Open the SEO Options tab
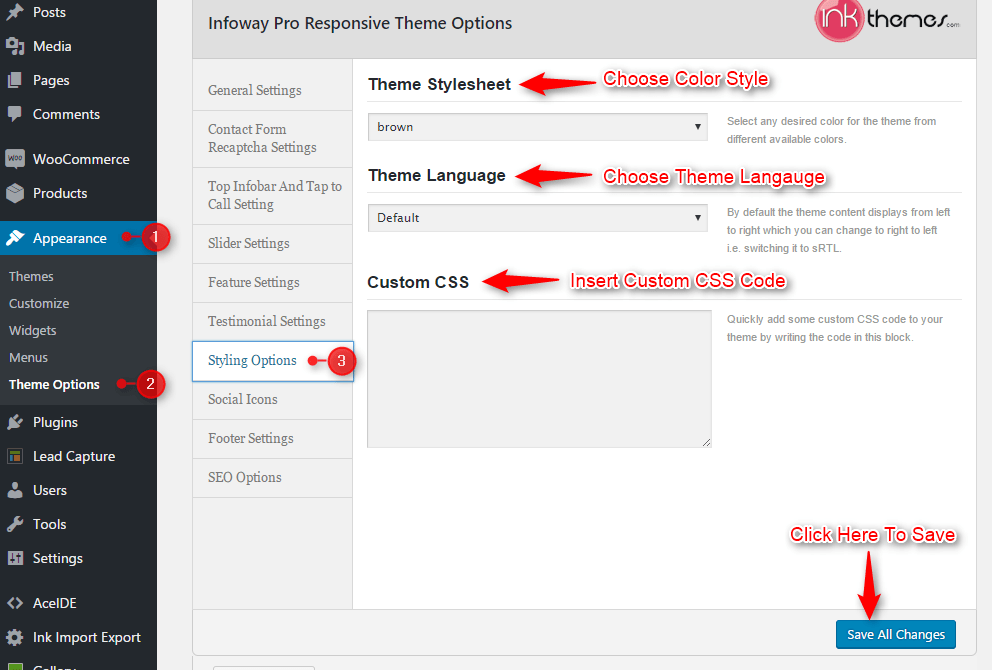The width and height of the screenshot is (992, 670). click(273, 478)
